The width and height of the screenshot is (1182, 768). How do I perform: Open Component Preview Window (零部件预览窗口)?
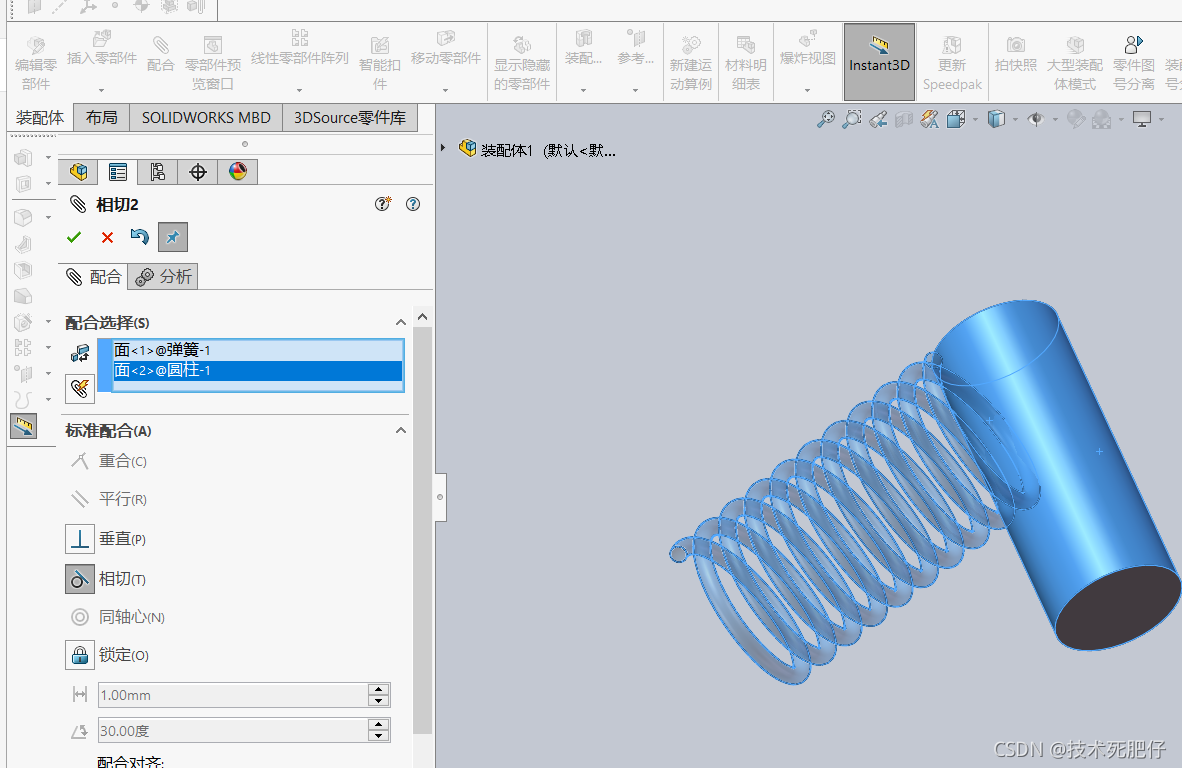[x=213, y=63]
